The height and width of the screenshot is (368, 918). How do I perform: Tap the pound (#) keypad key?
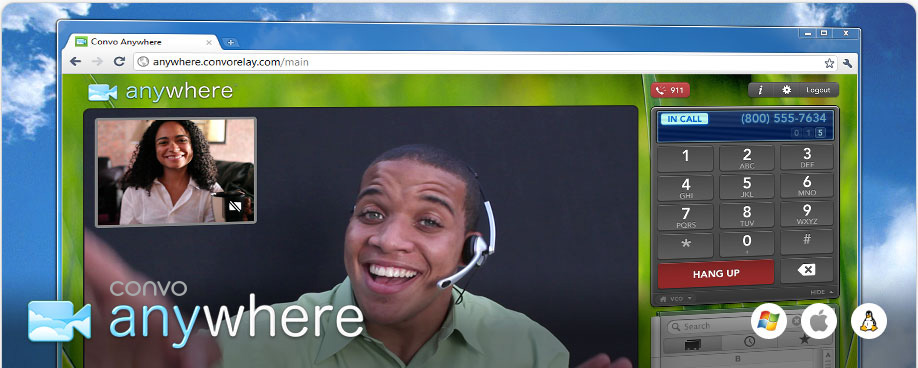[x=807, y=242]
